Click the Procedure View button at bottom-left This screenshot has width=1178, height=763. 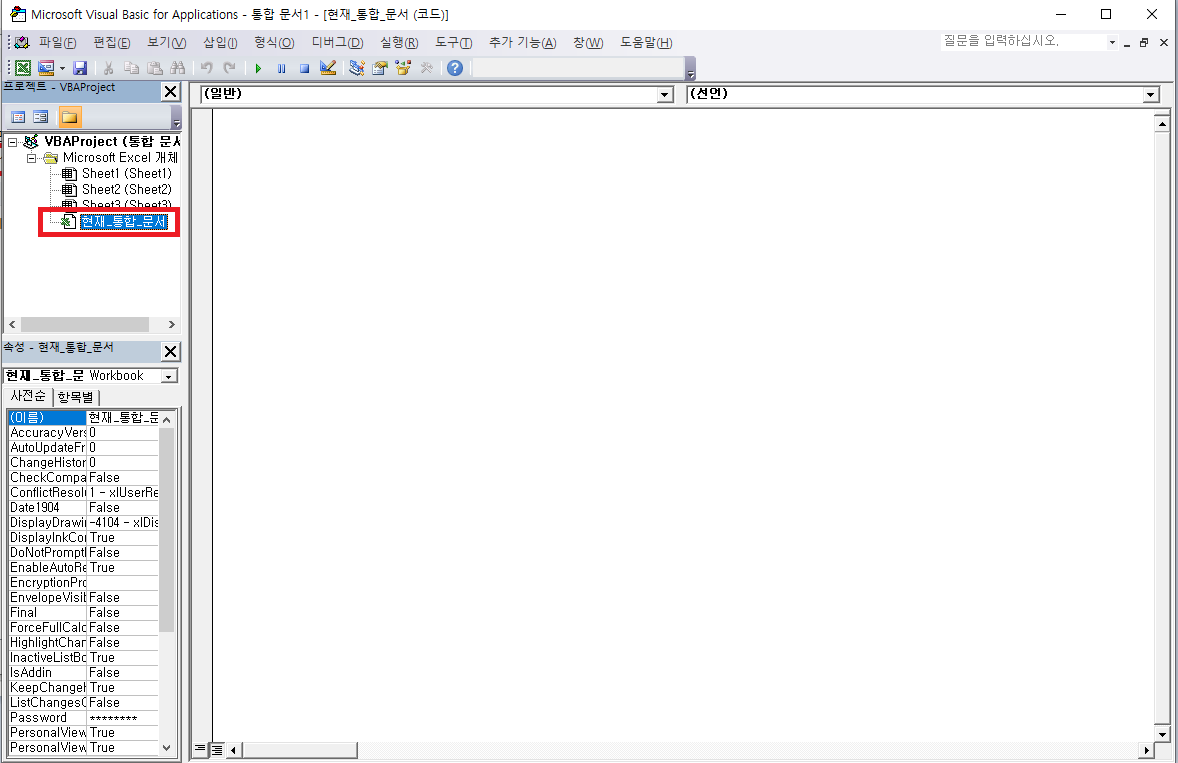(200, 749)
